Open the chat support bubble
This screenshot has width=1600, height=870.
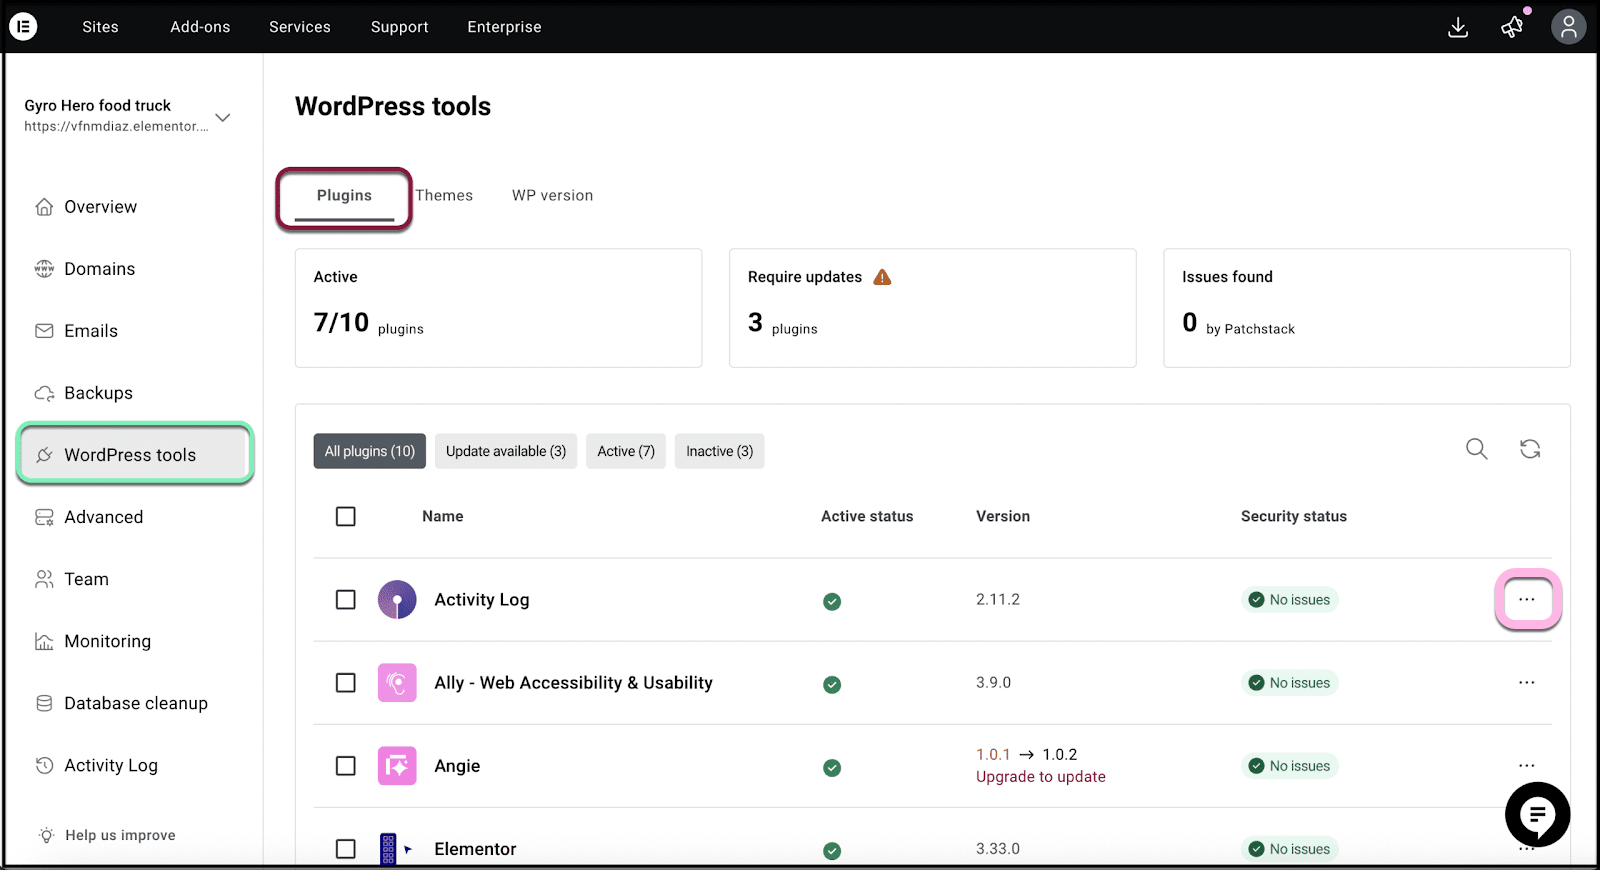pyautogui.click(x=1537, y=814)
